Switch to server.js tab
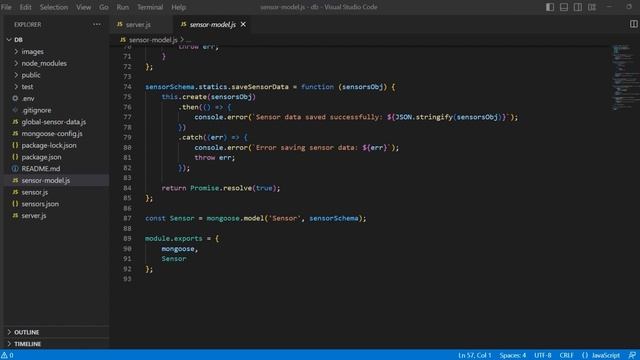640x360 pixels. [x=138, y=24]
